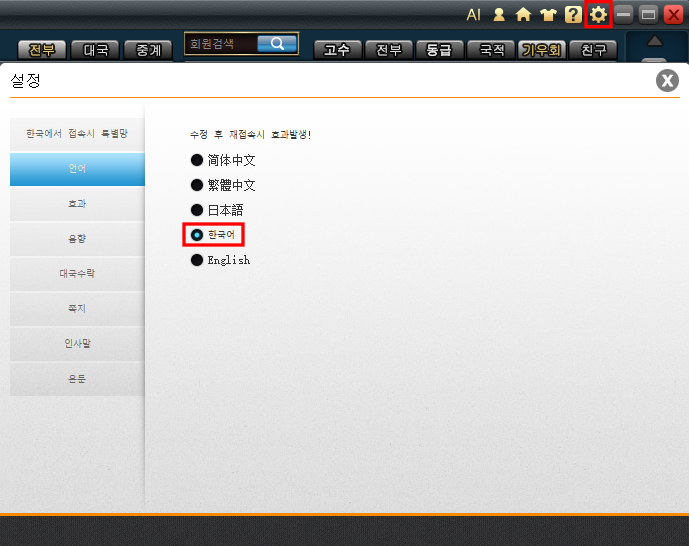
Task: Select 简体中文 language option
Action: 223,160
